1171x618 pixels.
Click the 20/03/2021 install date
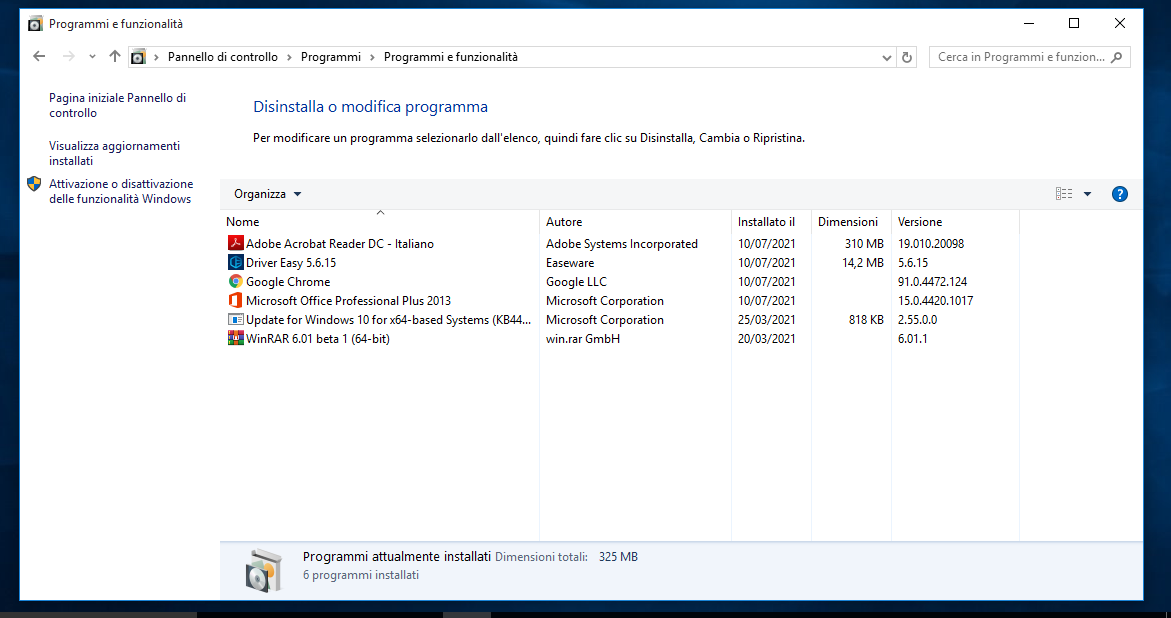click(x=767, y=338)
